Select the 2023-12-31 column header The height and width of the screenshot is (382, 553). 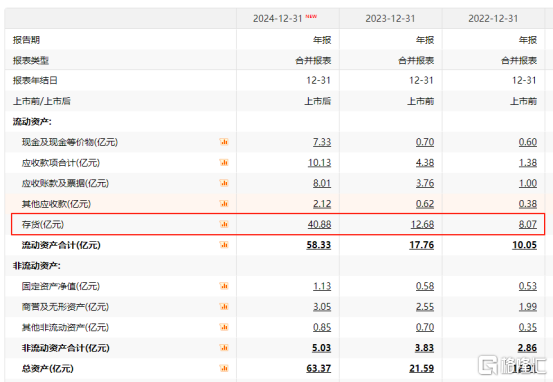(390, 18)
